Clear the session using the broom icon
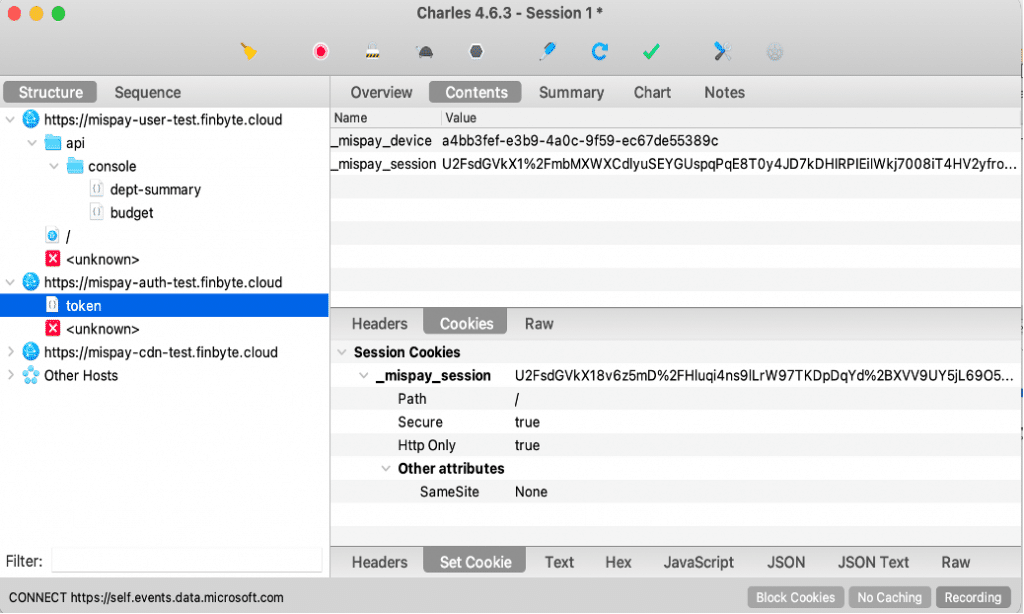The width and height of the screenshot is (1024, 614). pos(247,50)
